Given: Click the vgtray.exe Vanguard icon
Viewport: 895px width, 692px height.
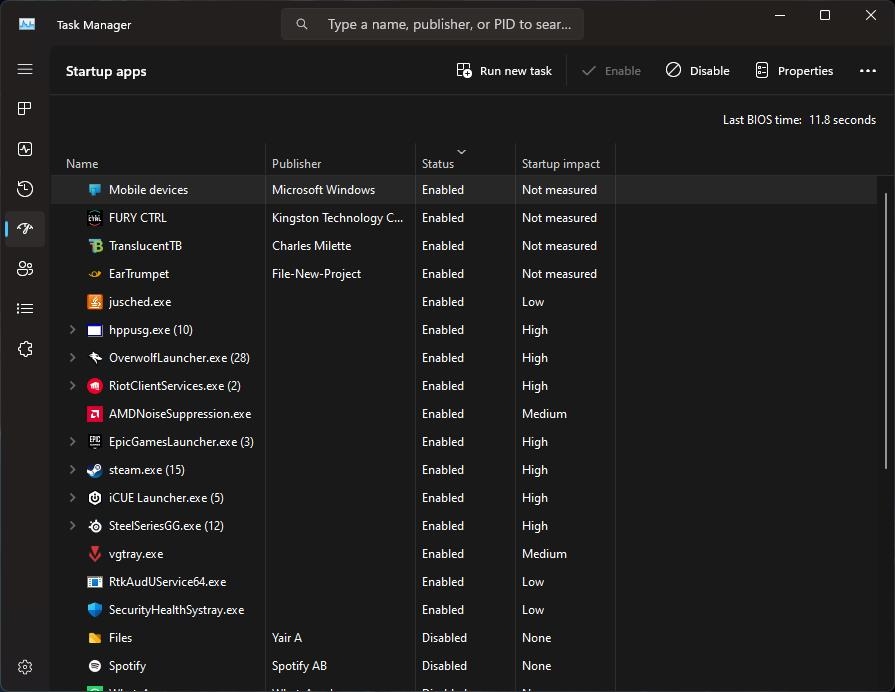Looking at the screenshot, I should (95, 554).
